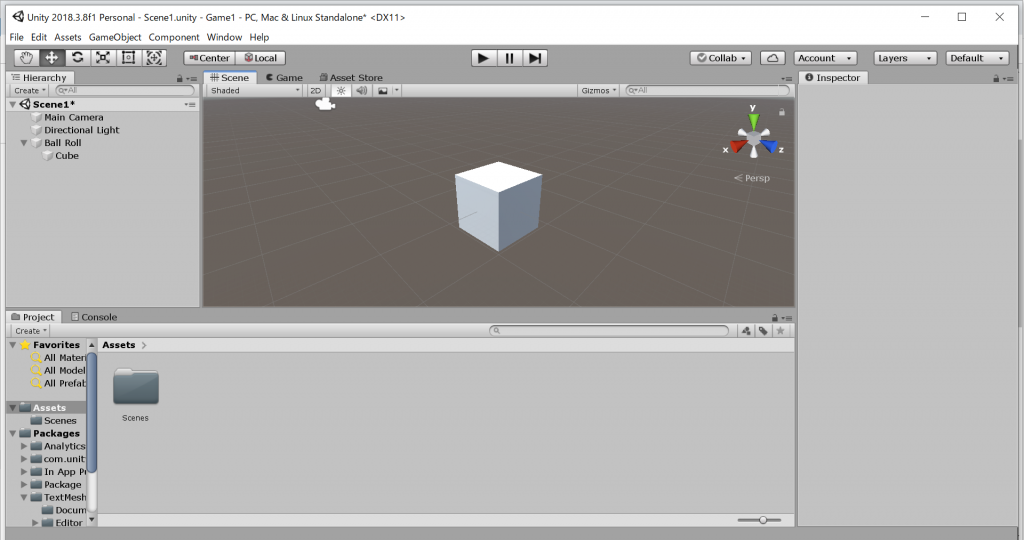
Task: Click the blue Z axis gizmo cone
Action: click(769, 146)
